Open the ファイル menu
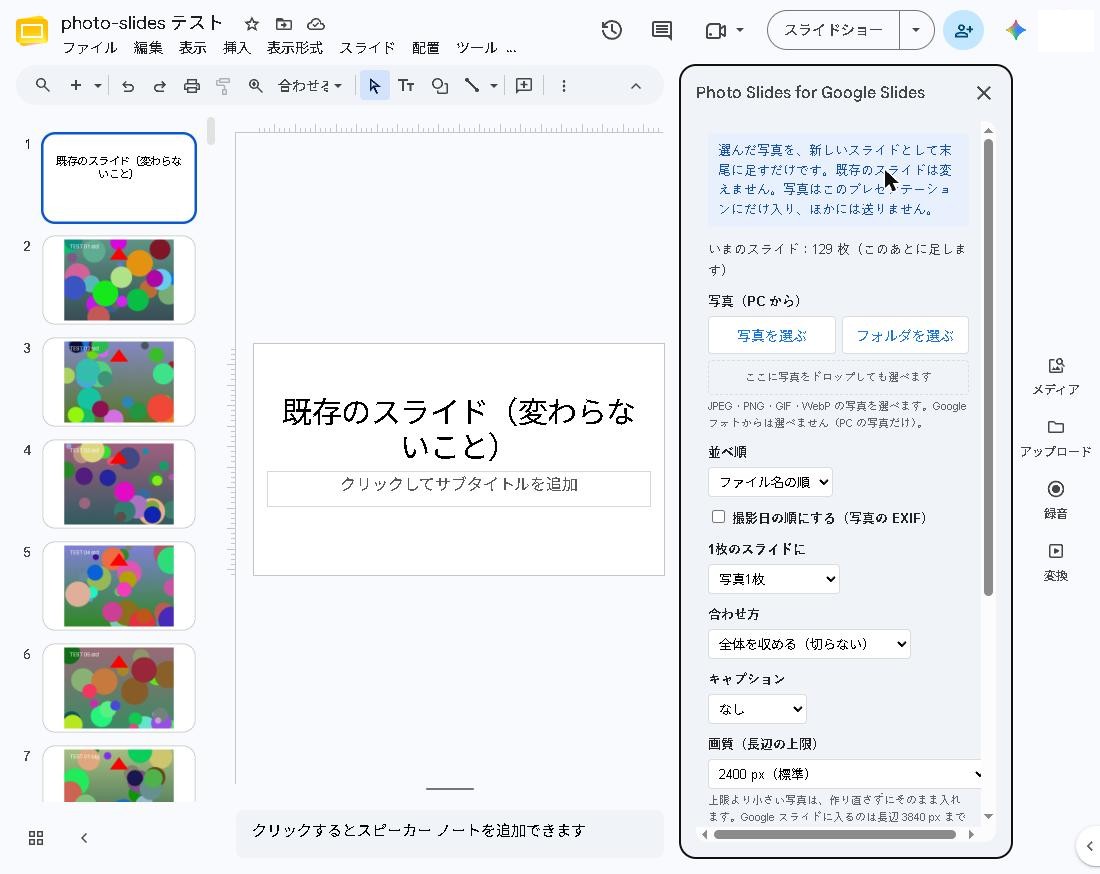1100x874 pixels. [90, 48]
